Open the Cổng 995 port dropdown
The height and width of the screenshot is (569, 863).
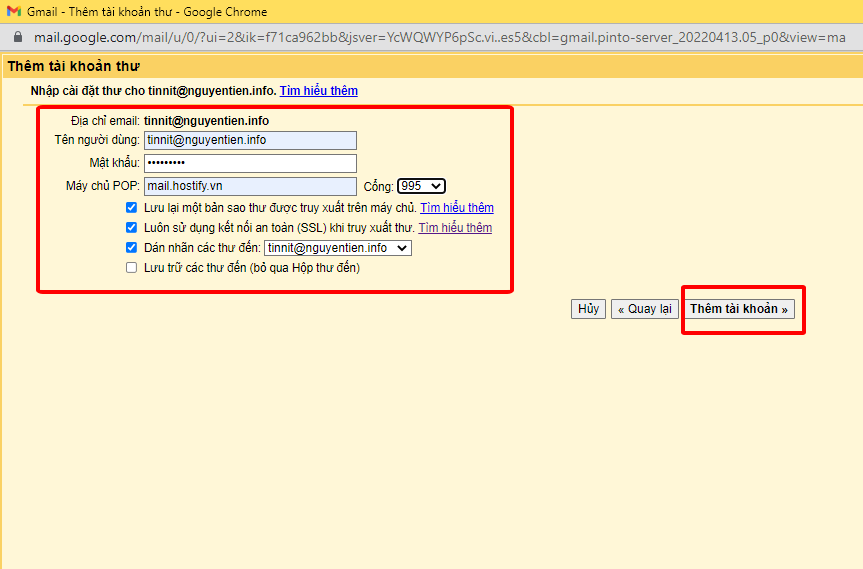[x=421, y=186]
